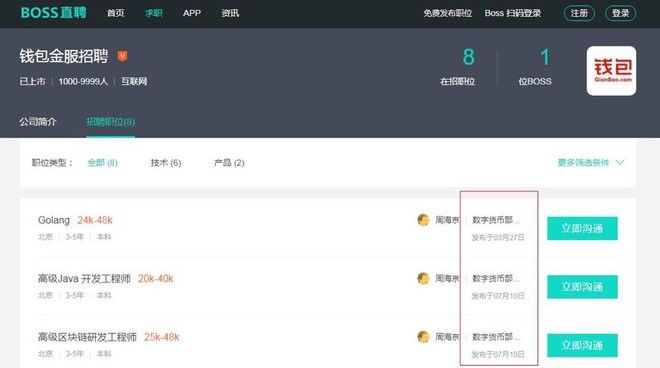The width and height of the screenshot is (660, 368).
Task: Click recruiter avatar in 高级区块链研发工程师 row
Action: 423,337
